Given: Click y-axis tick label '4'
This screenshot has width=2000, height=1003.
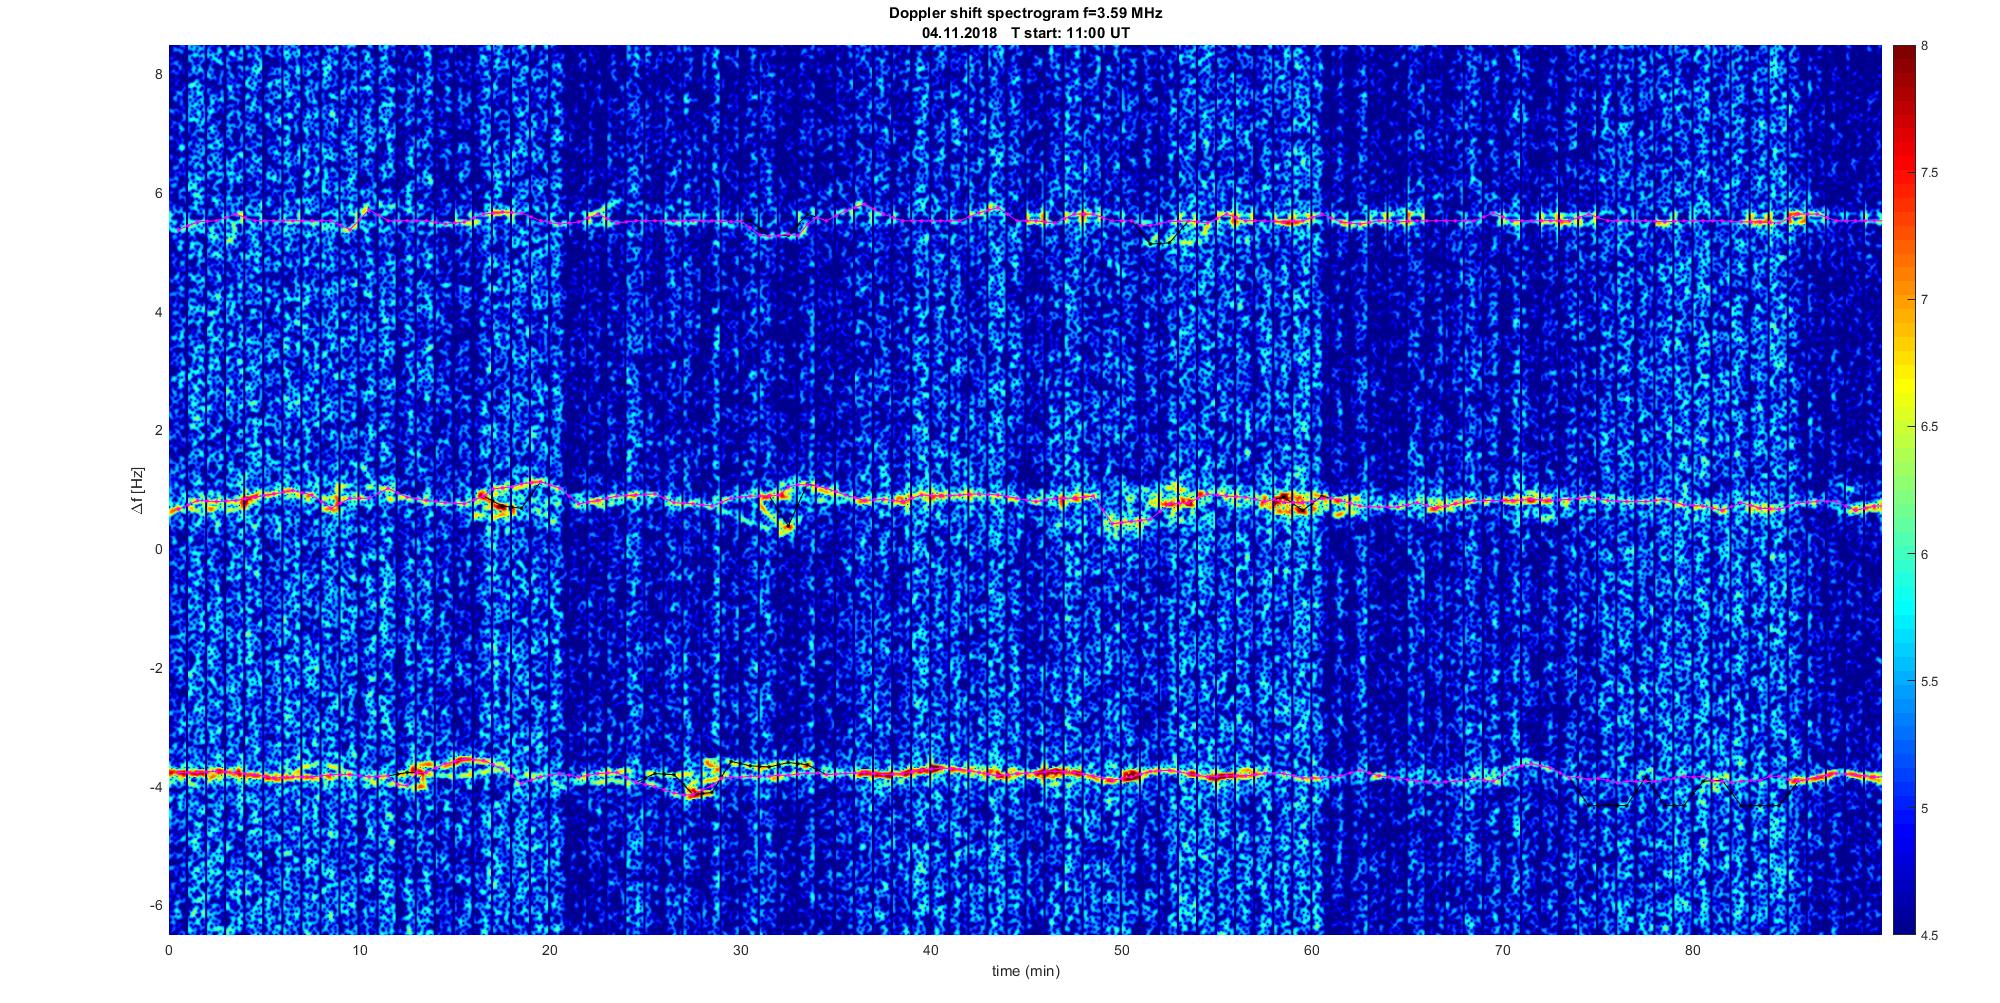Looking at the screenshot, I should click(x=157, y=312).
